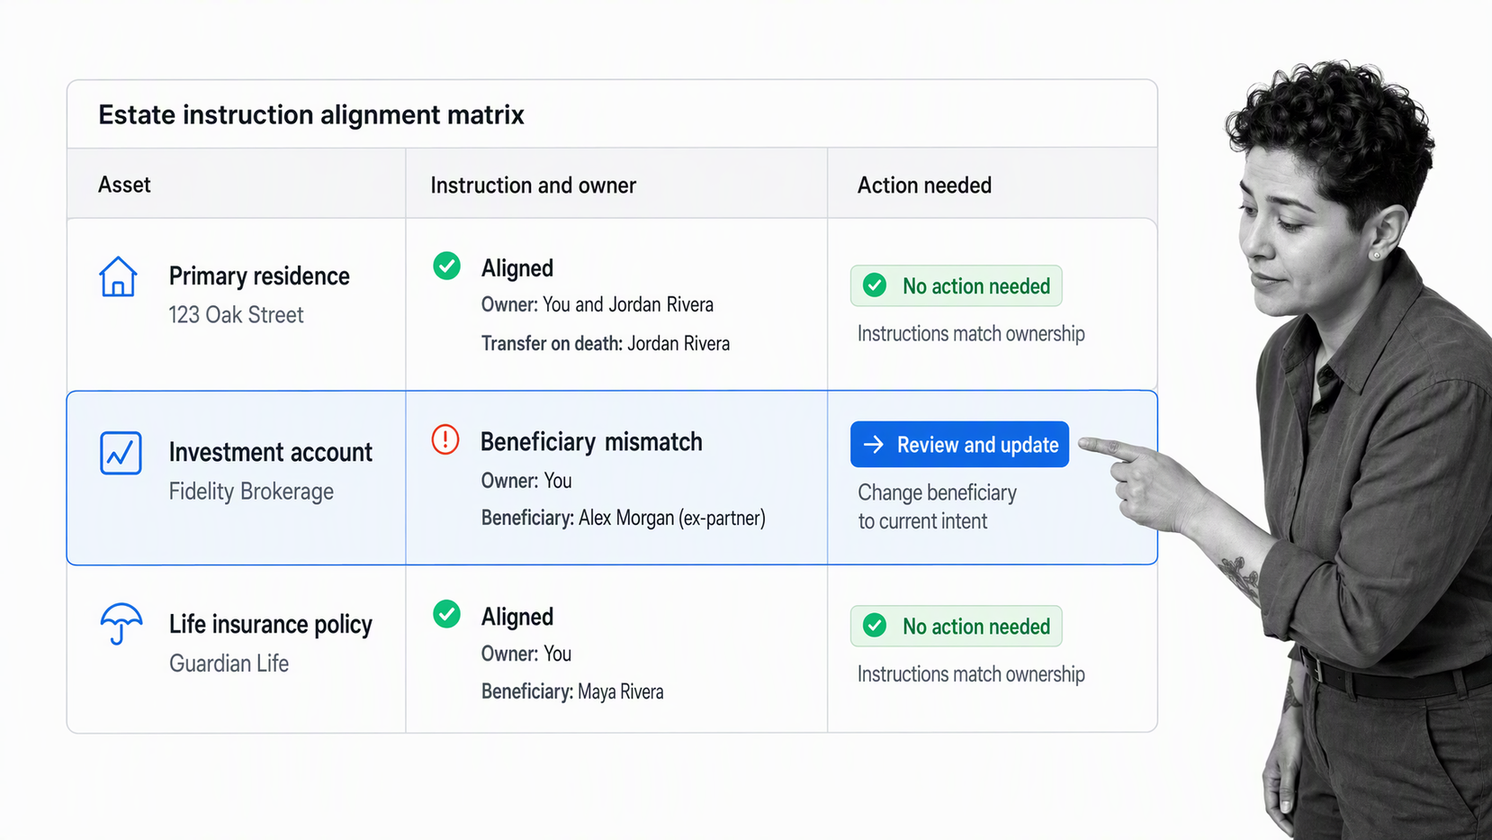Image resolution: width=1492 pixels, height=840 pixels.
Task: Click green checkmark next to Life insurance Aligned
Action: click(447, 614)
